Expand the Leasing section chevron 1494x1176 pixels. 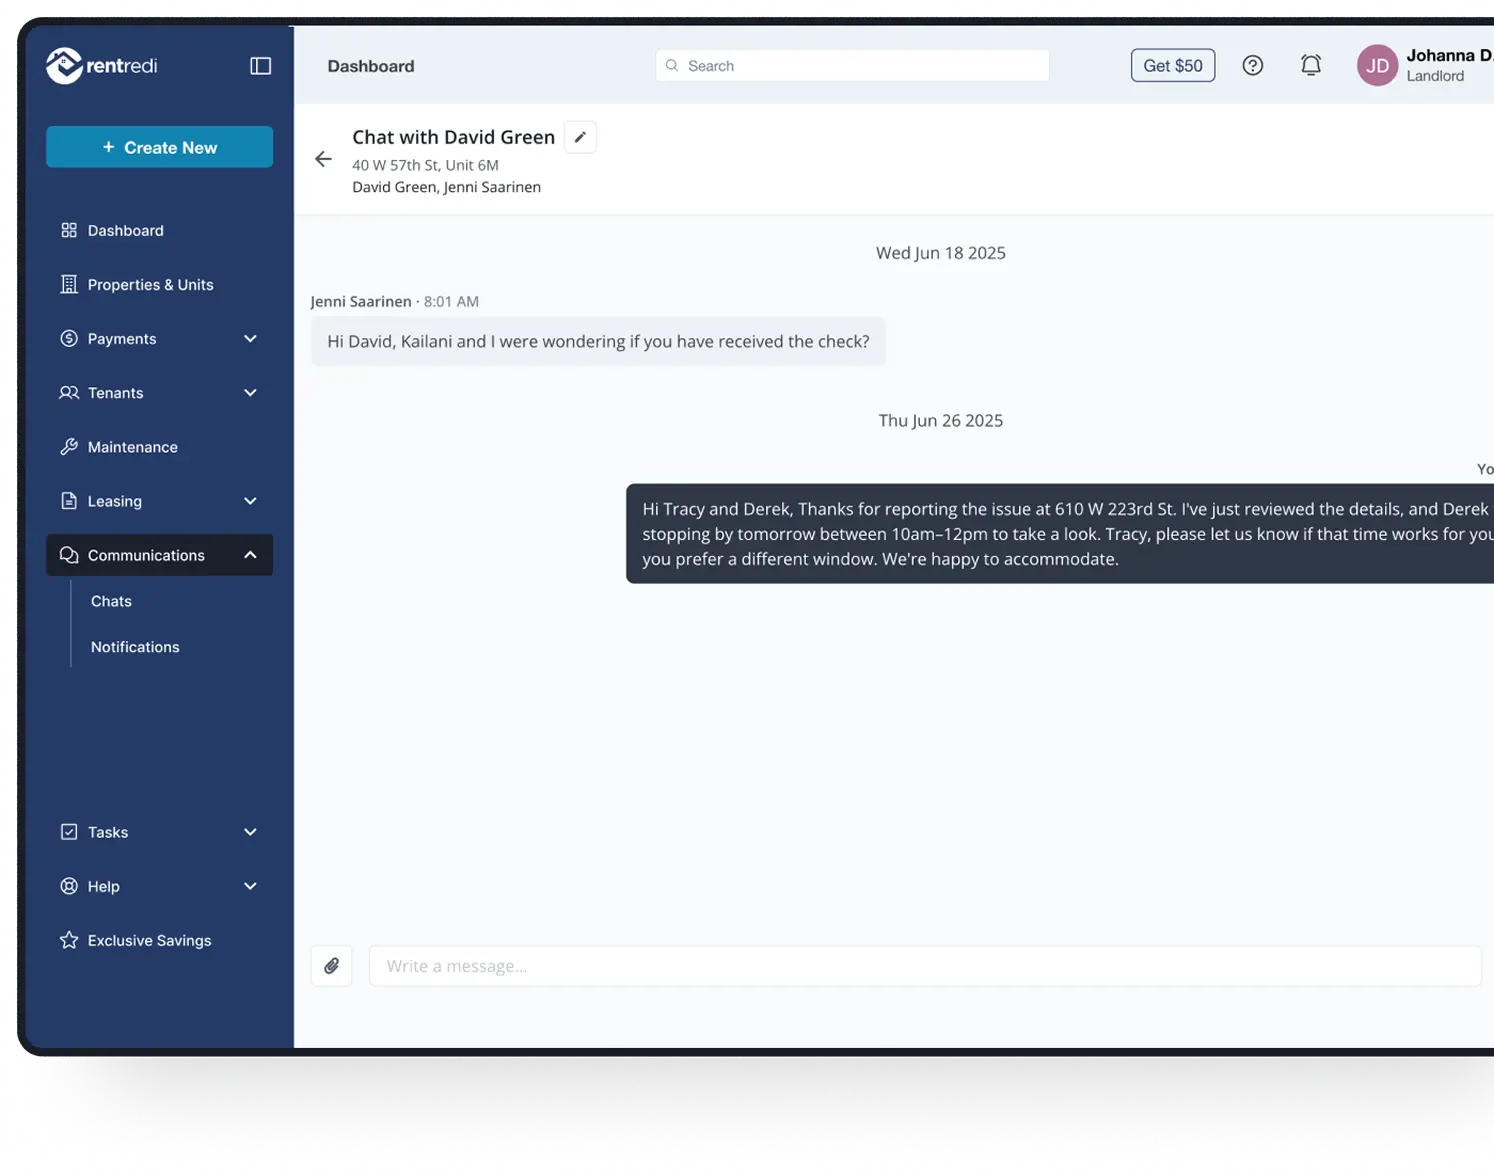250,501
